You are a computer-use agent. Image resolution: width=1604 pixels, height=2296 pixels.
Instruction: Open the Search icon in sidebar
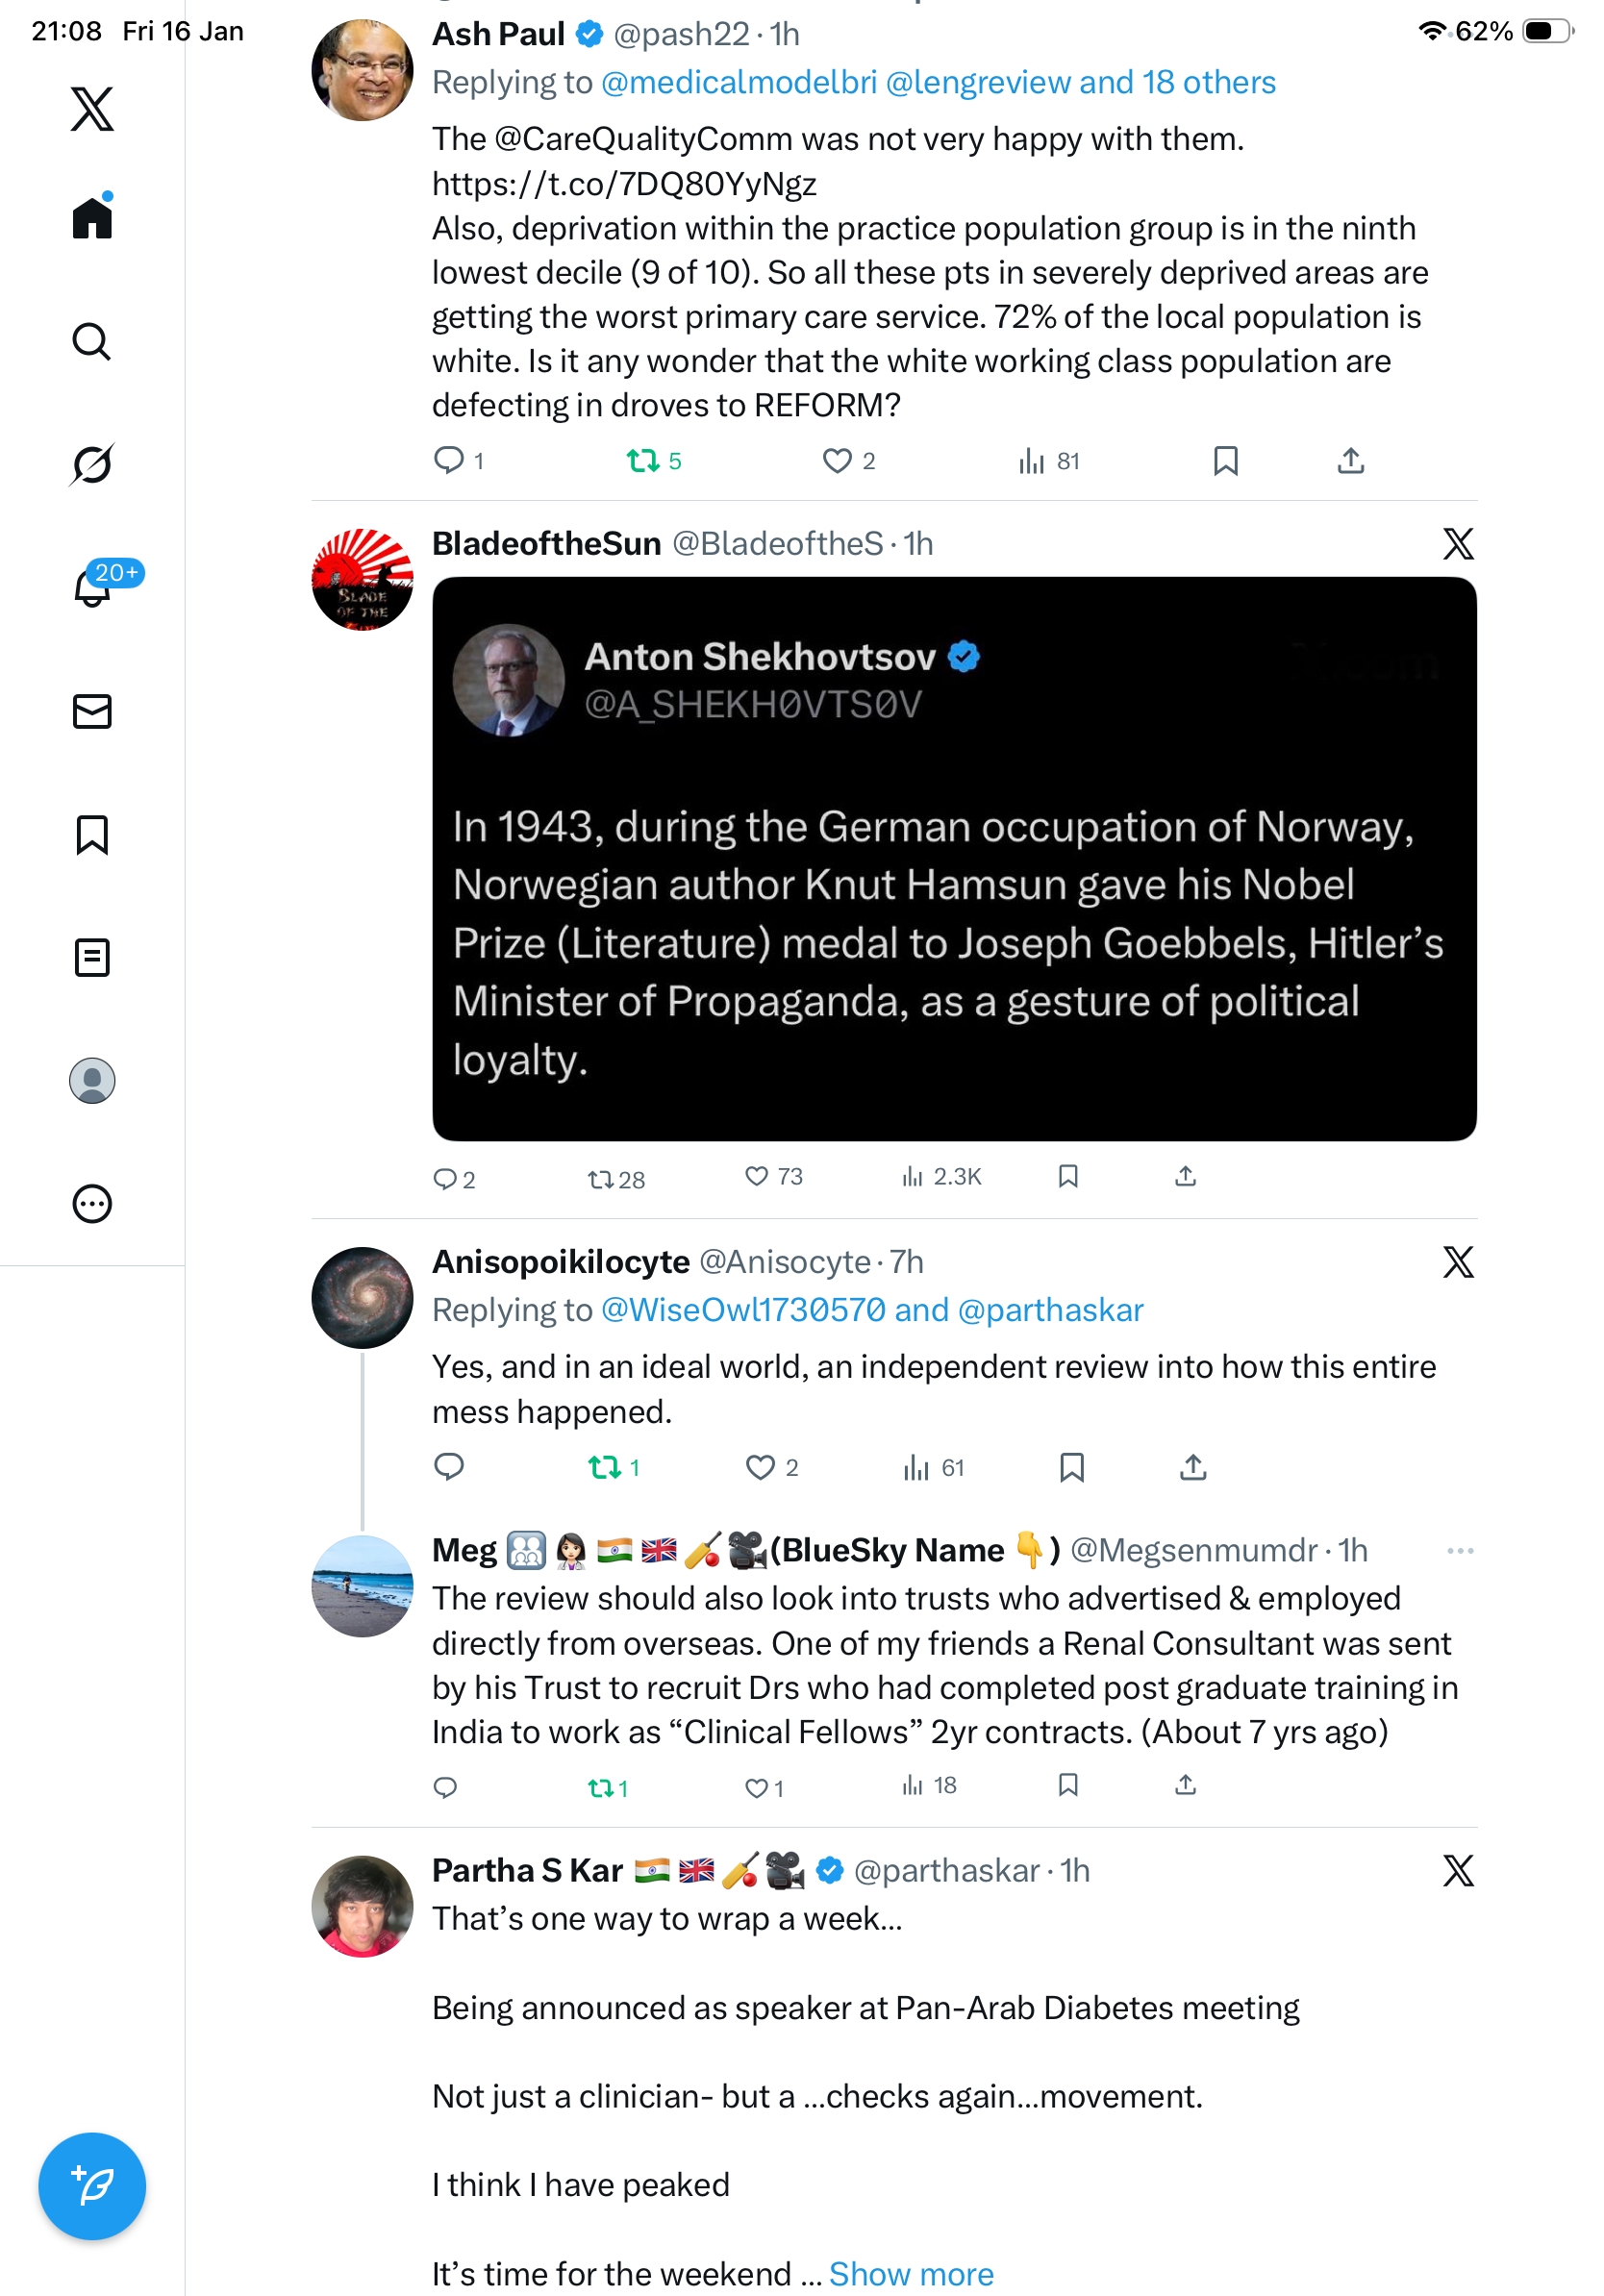(91, 342)
